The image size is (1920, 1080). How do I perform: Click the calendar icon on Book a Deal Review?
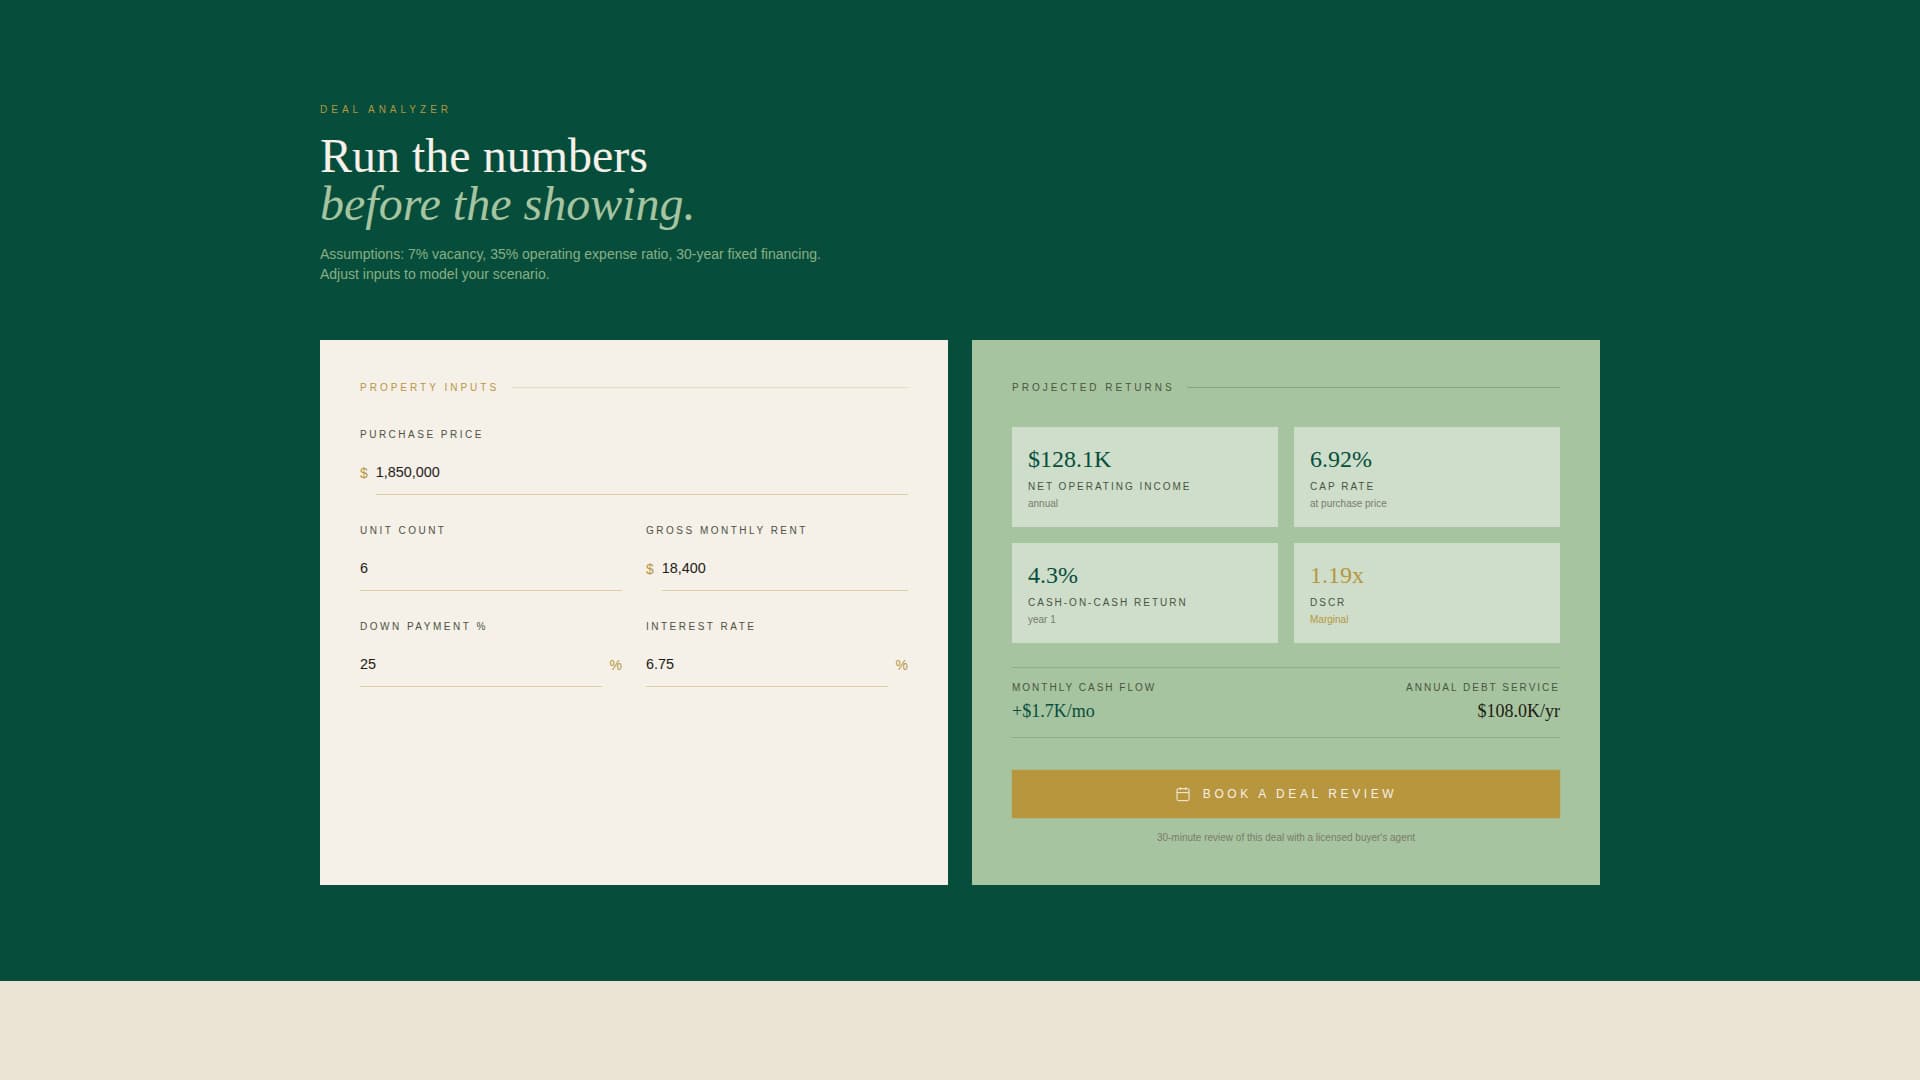click(1183, 794)
